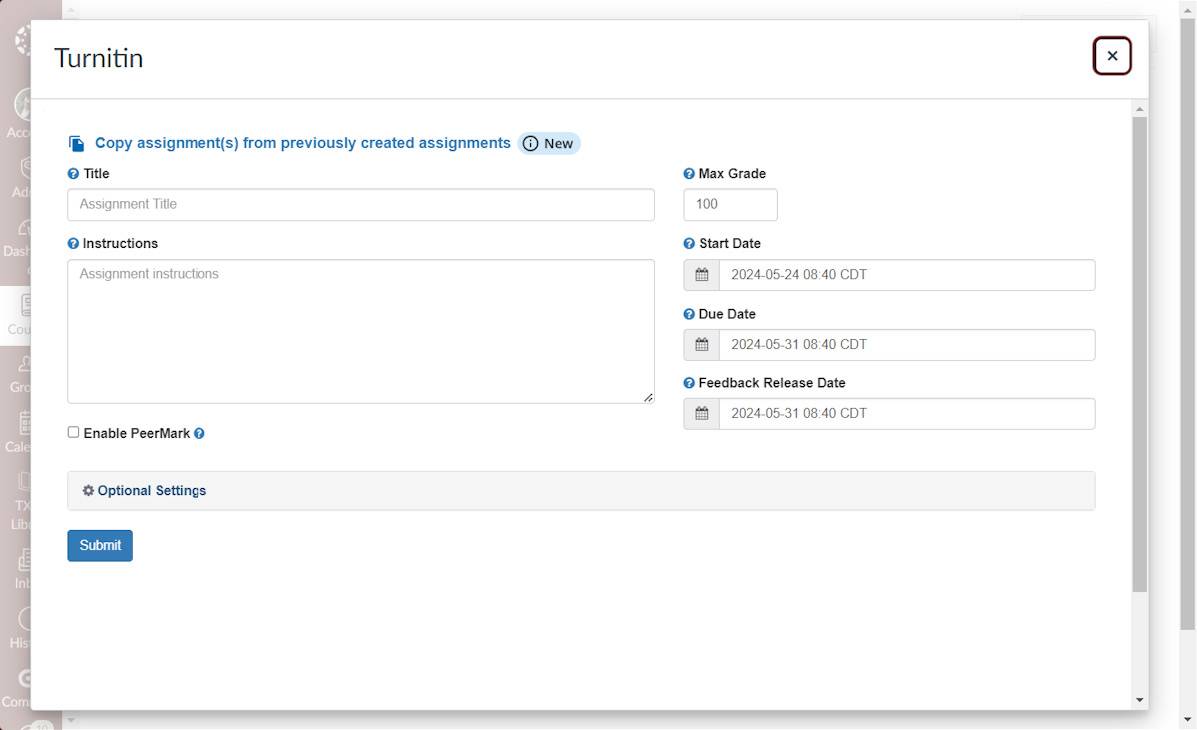Click the Due Date help icon
Viewport: 1197px width, 730px height.
(x=689, y=314)
